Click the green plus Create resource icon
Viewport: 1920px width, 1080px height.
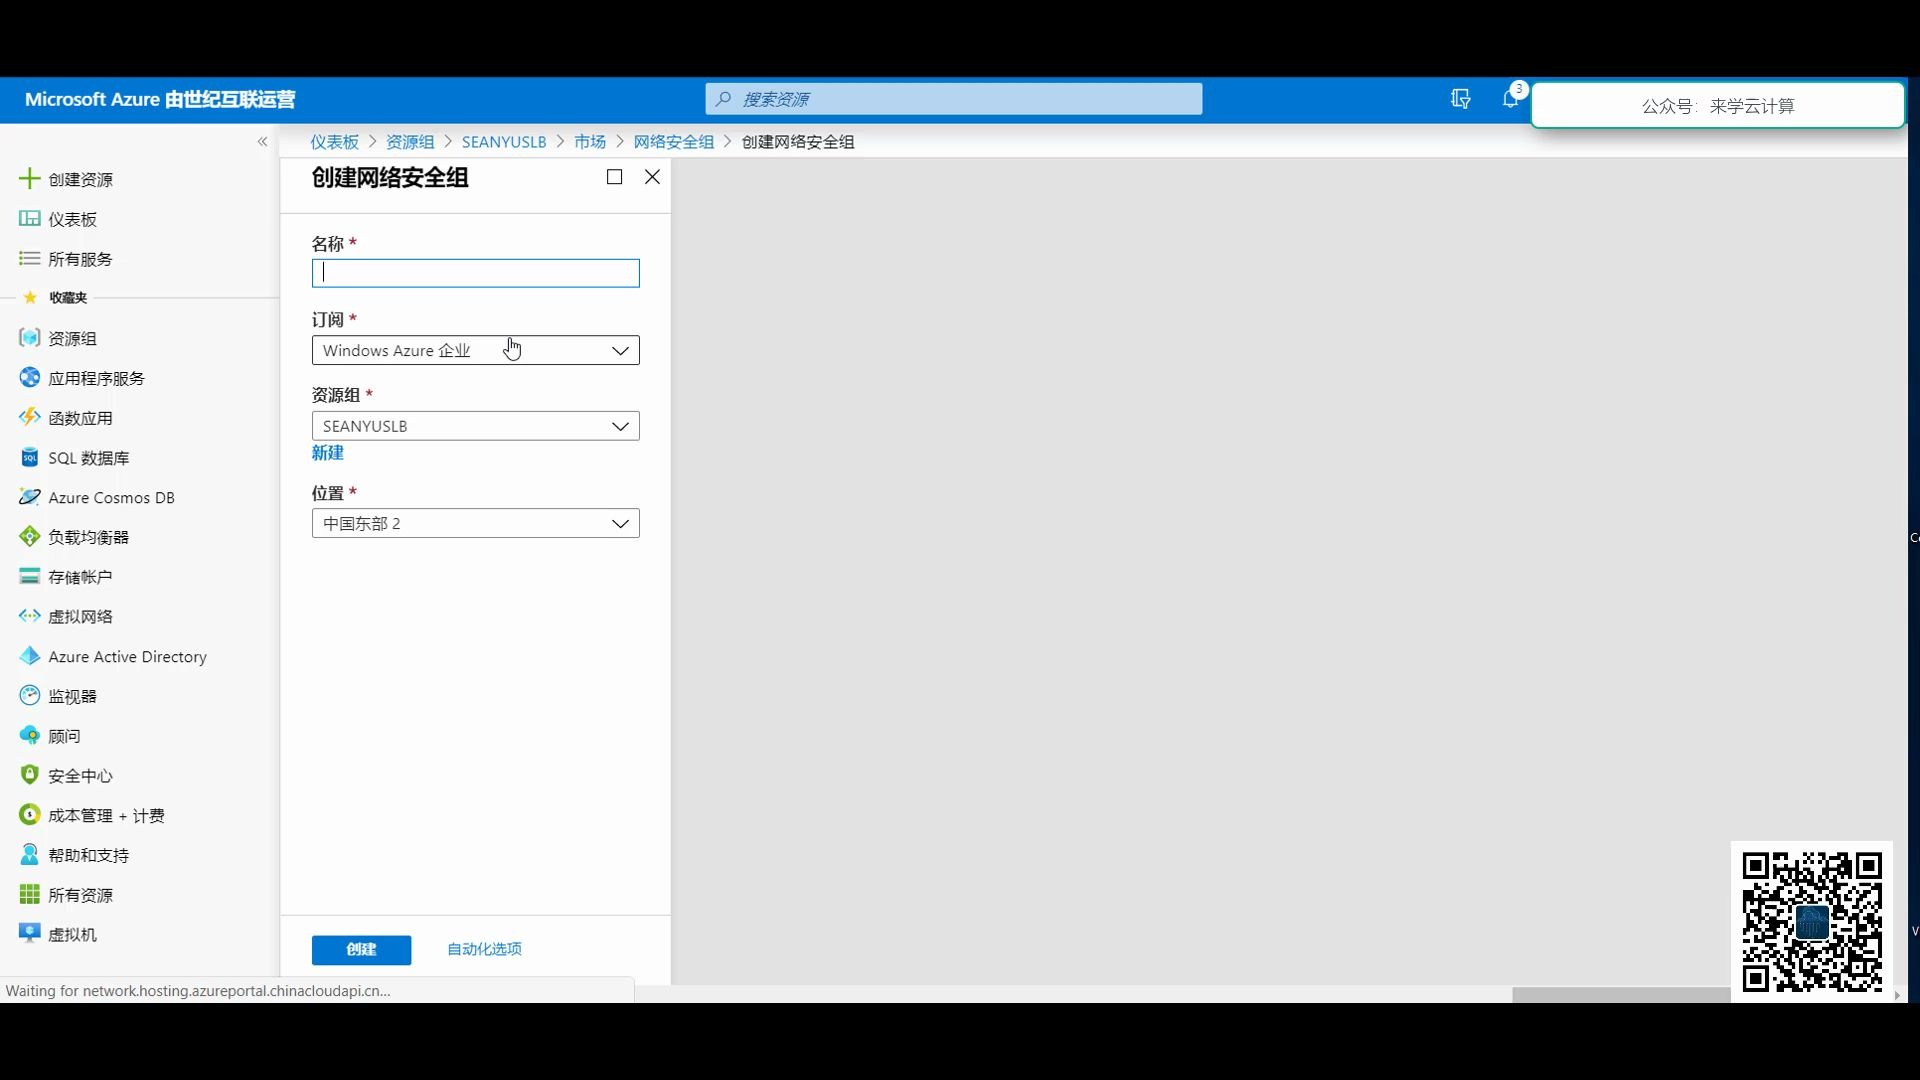tap(30, 179)
